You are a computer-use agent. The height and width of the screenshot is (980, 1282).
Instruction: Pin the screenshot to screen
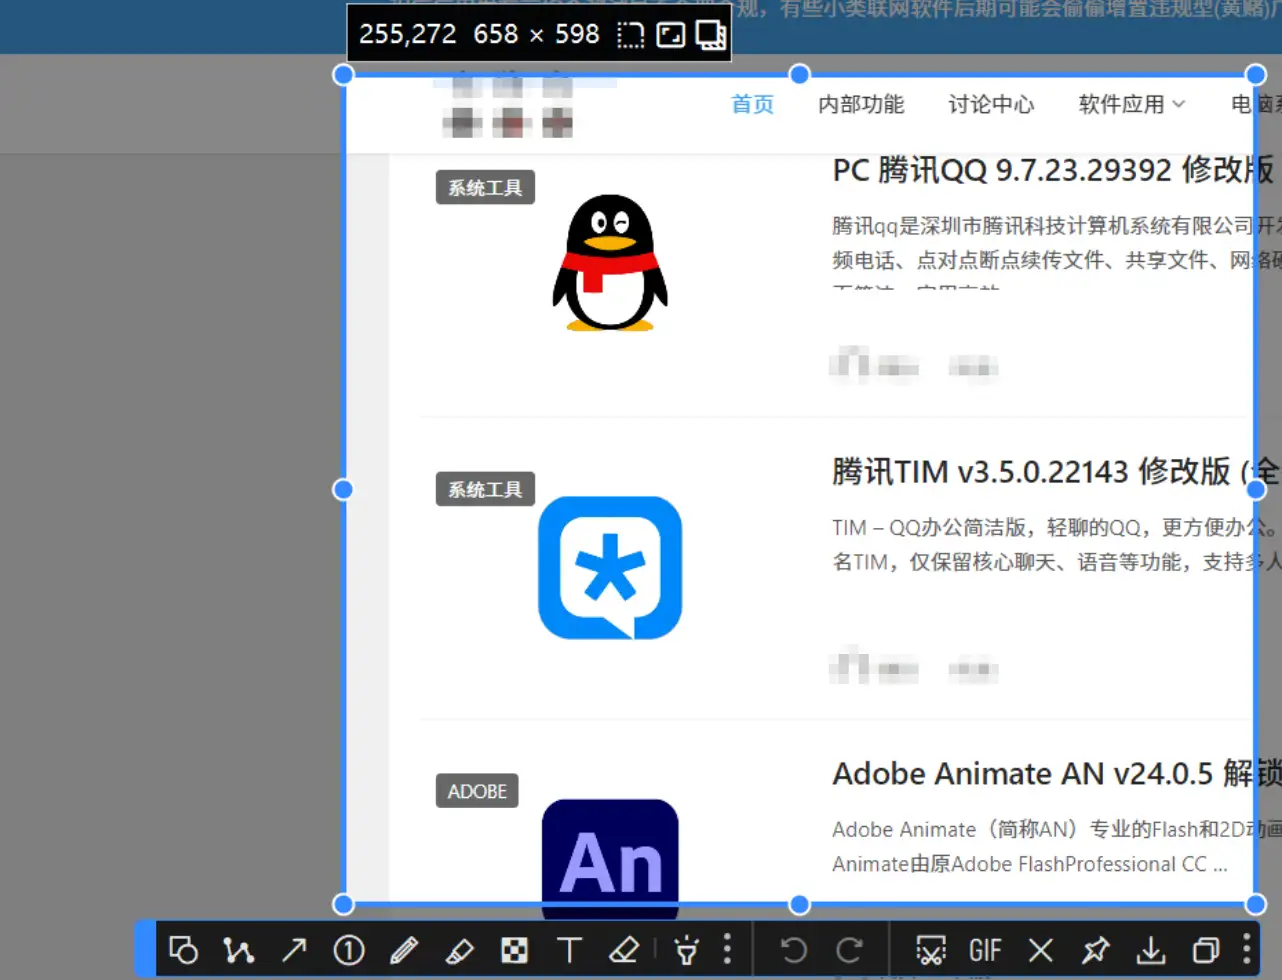point(1096,949)
